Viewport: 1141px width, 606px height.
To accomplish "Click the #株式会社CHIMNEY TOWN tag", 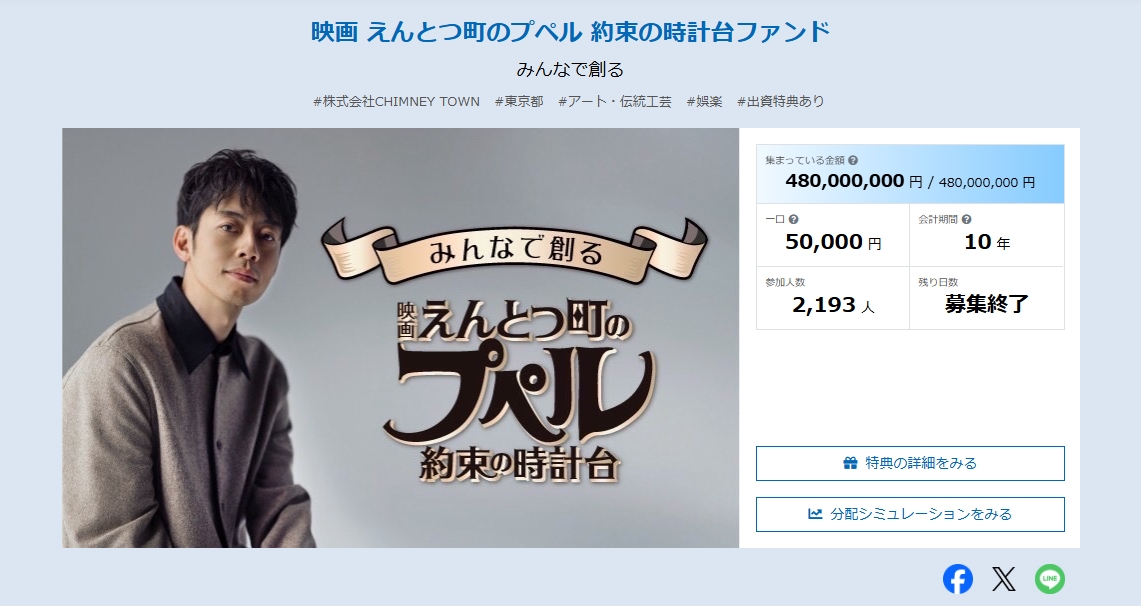I will tap(397, 102).
